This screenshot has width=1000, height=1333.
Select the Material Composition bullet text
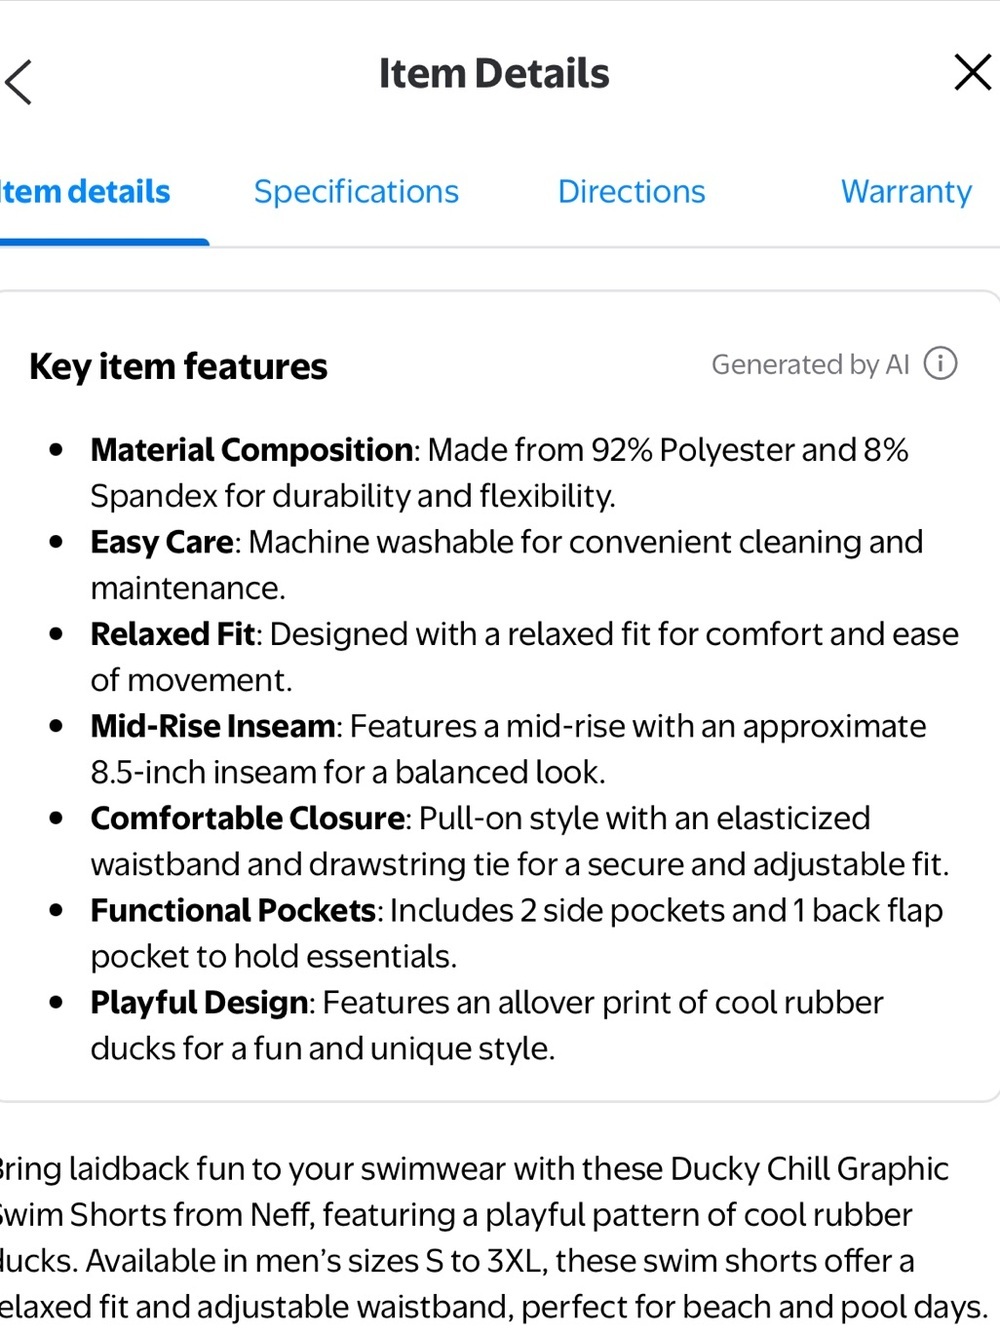tap(499, 472)
